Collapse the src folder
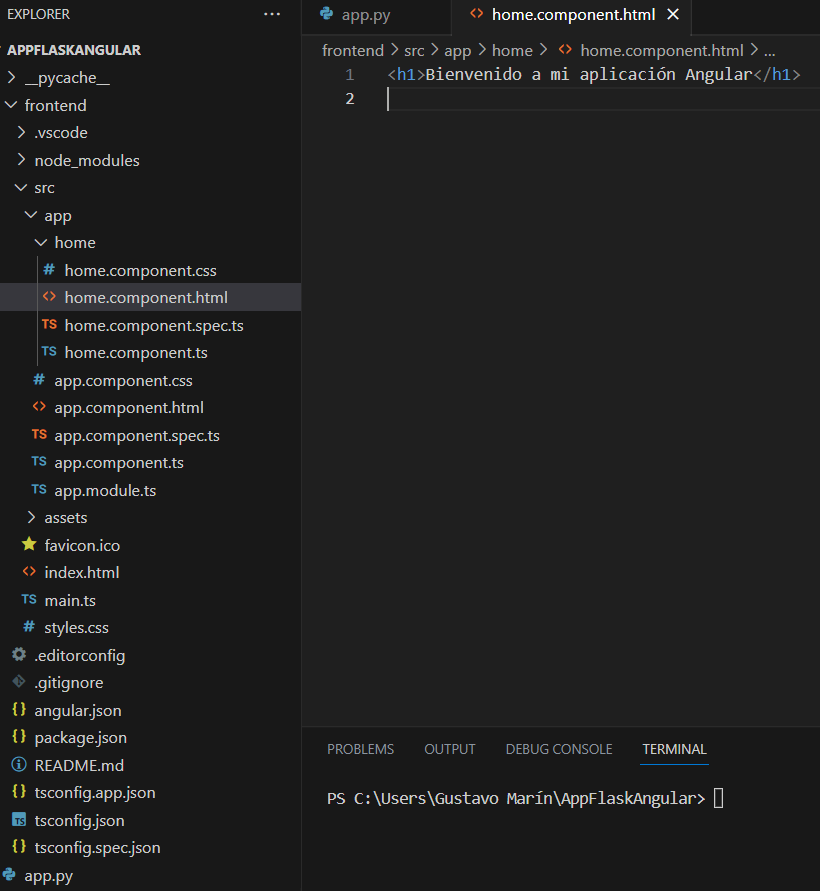Screen dimensions: 820x891 click(x=21, y=188)
